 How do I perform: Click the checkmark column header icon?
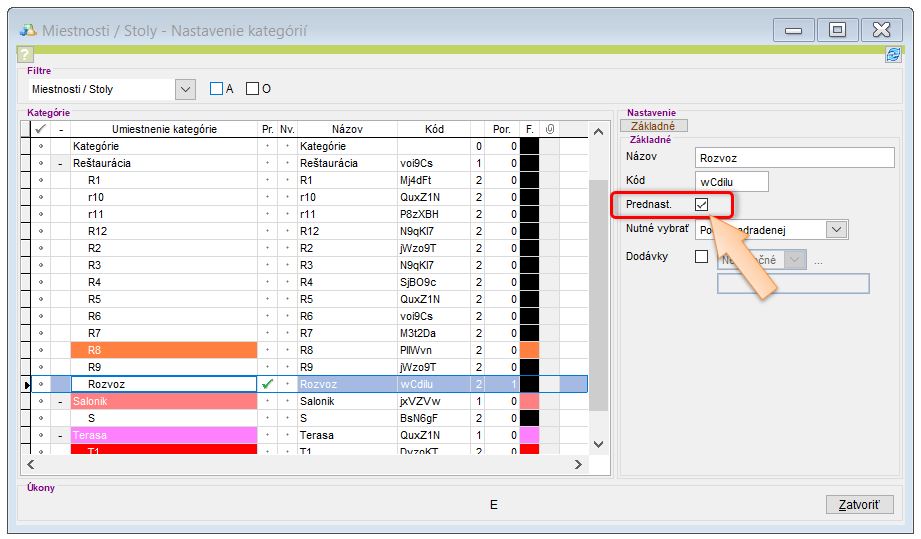point(40,129)
